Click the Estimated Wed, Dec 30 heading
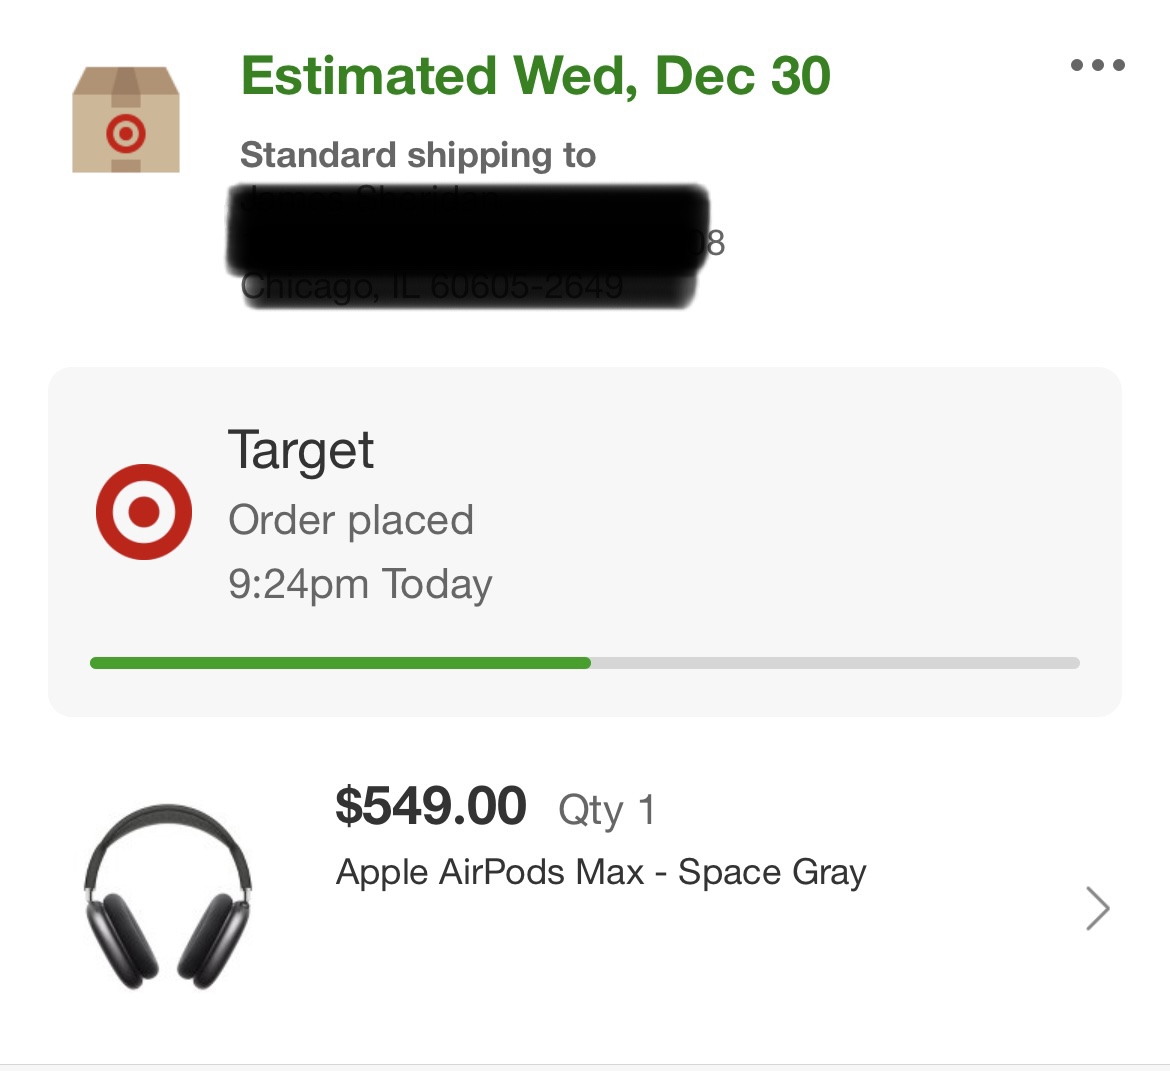Screen dimensions: 1170x1071 tap(535, 77)
